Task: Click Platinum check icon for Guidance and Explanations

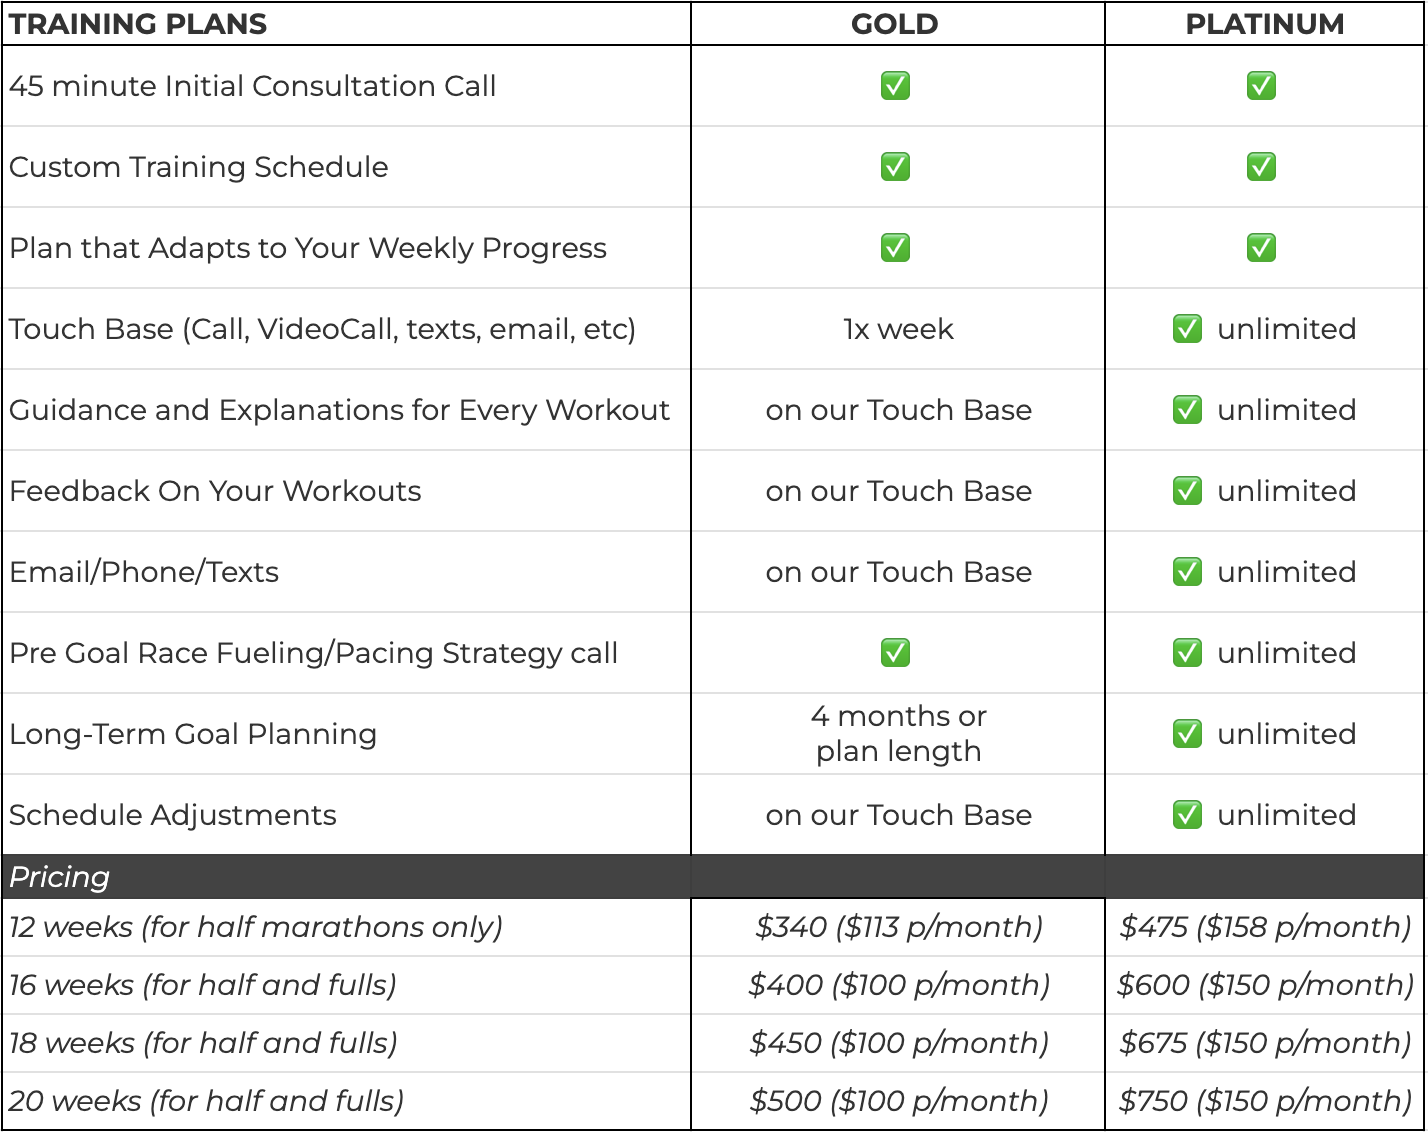Action: point(1187,410)
